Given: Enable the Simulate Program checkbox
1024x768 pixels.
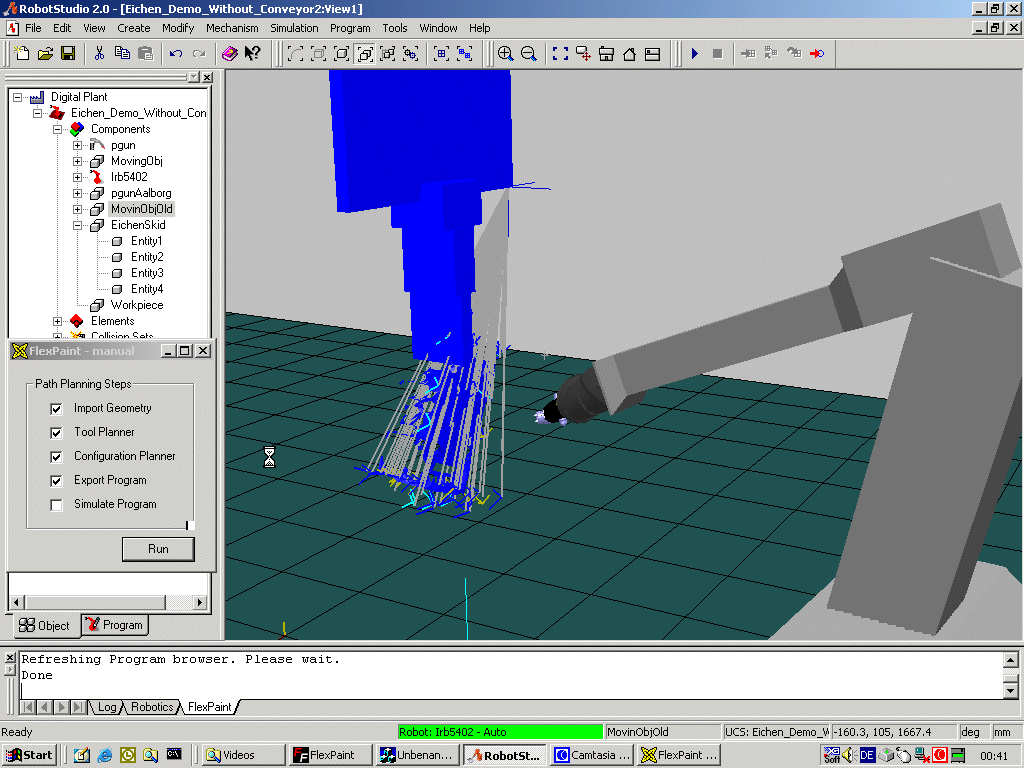Looking at the screenshot, I should pos(56,505).
